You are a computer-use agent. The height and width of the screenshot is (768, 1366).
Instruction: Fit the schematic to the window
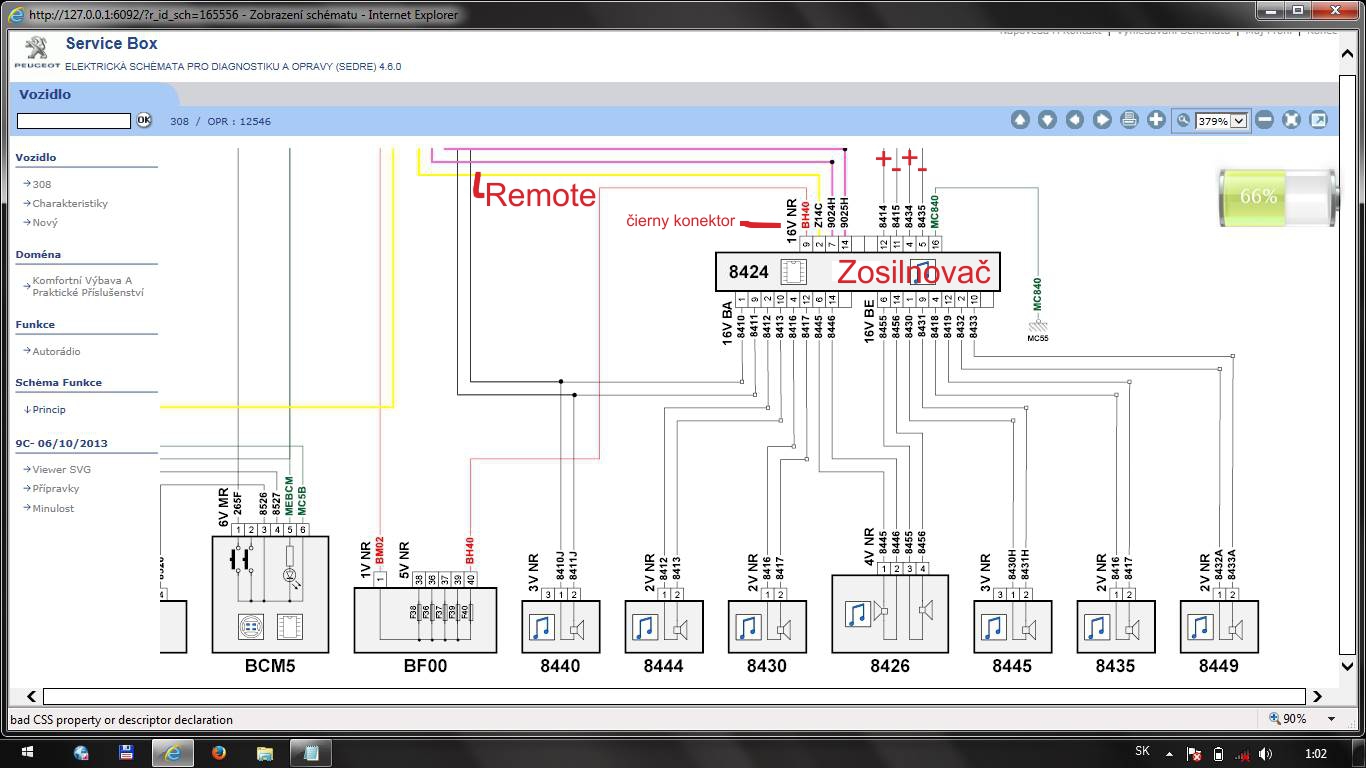tap(1291, 120)
